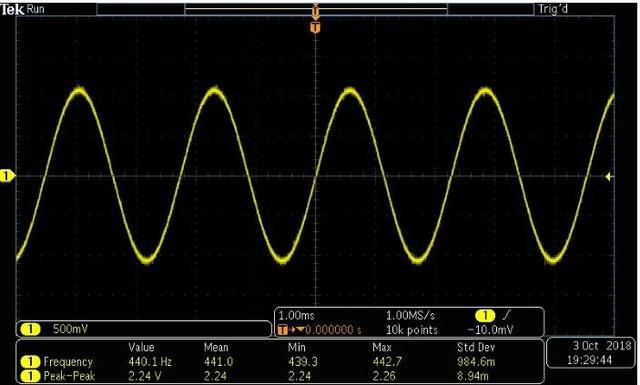Click the channel badge on the Frequency row
640x385 pixels.
(30, 362)
